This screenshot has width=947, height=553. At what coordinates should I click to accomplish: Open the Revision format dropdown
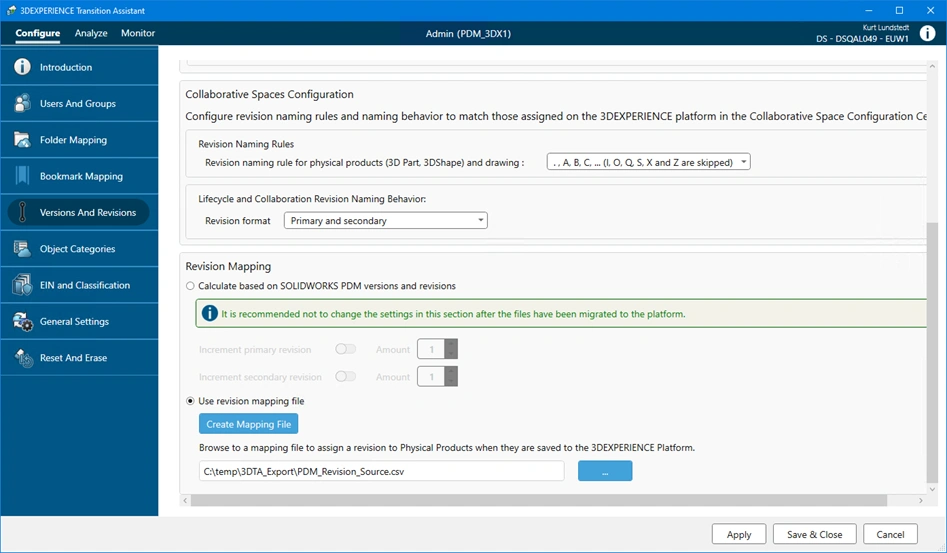click(385, 220)
